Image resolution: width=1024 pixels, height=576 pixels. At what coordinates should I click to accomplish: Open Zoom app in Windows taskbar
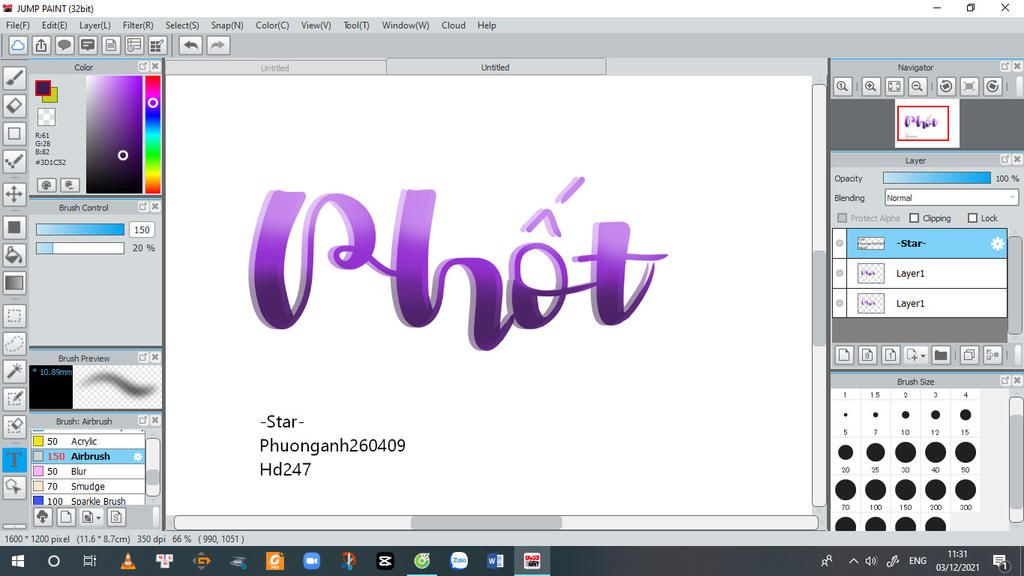312,561
